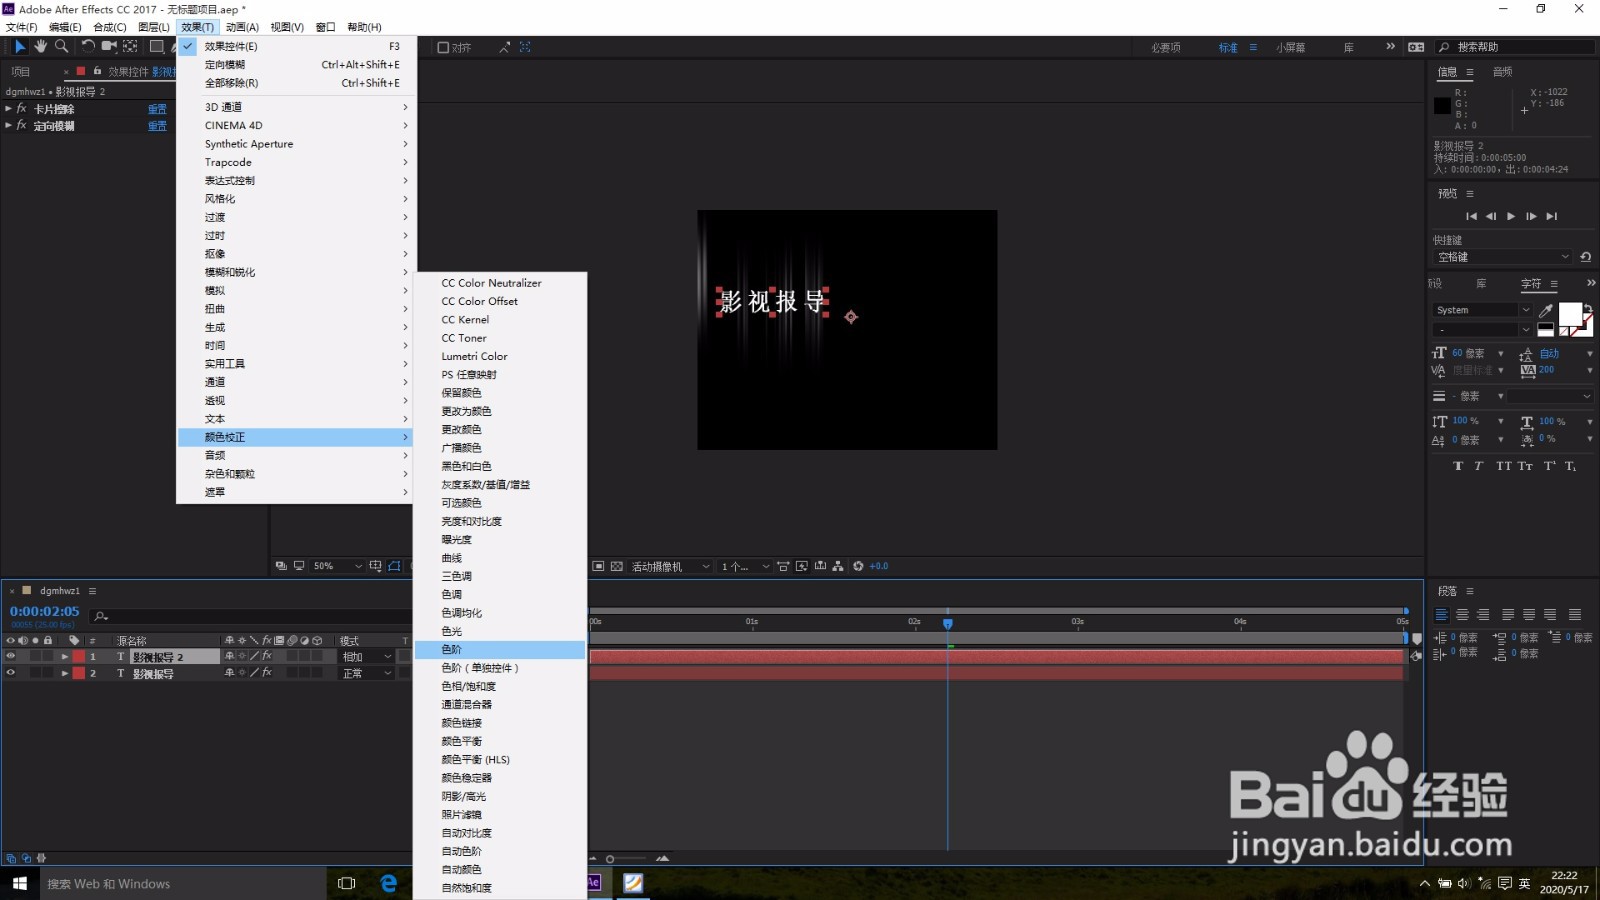Enable small caps Tt text style
Viewport: 1600px width, 900px height.
click(1525, 466)
